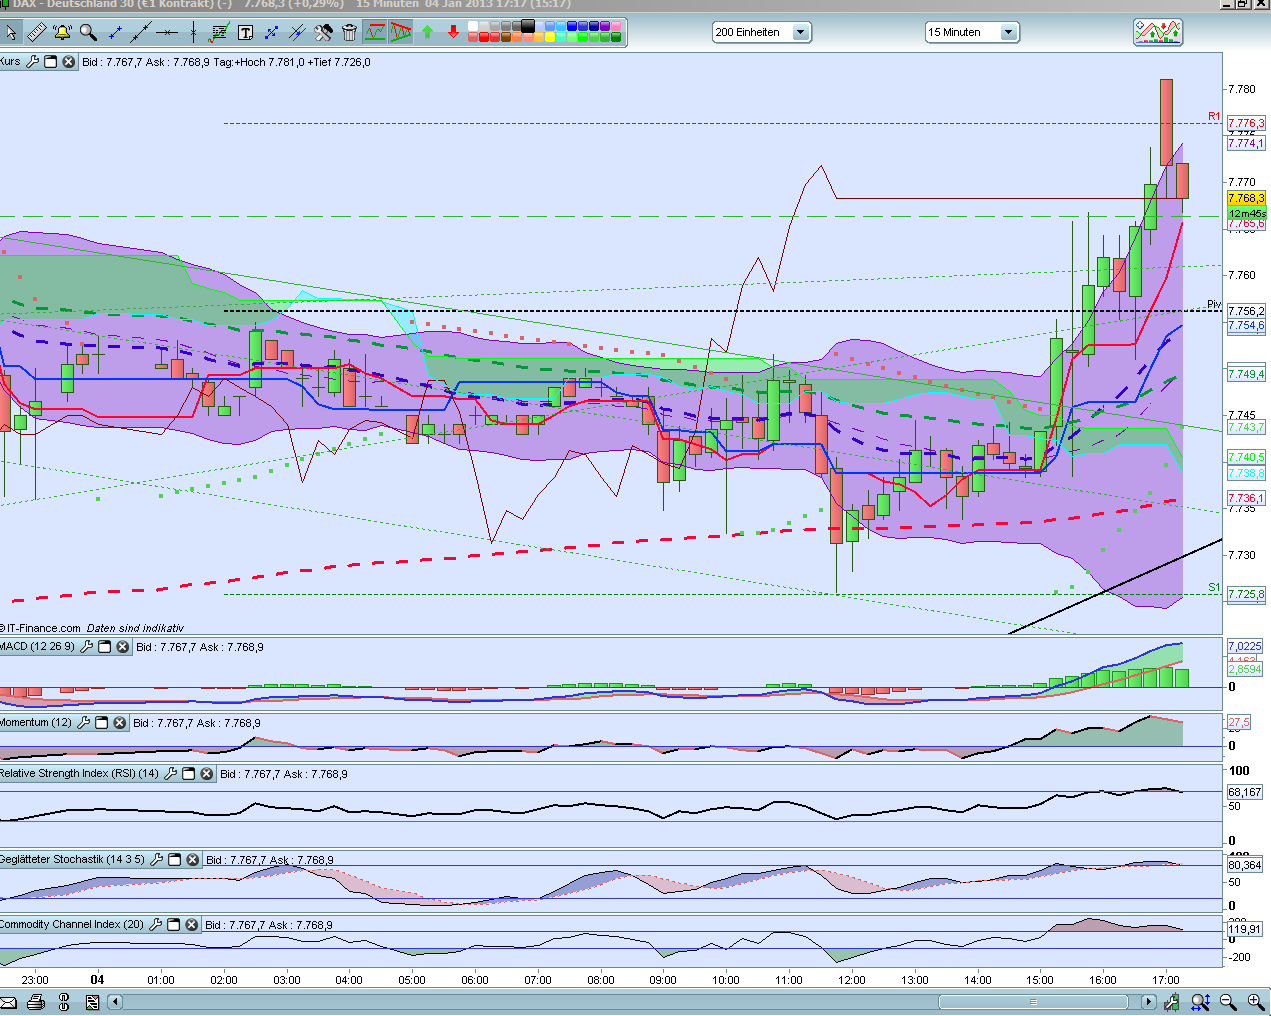Click the RSI value label 68,167
Image resolution: width=1271 pixels, height=1016 pixels.
click(1245, 792)
